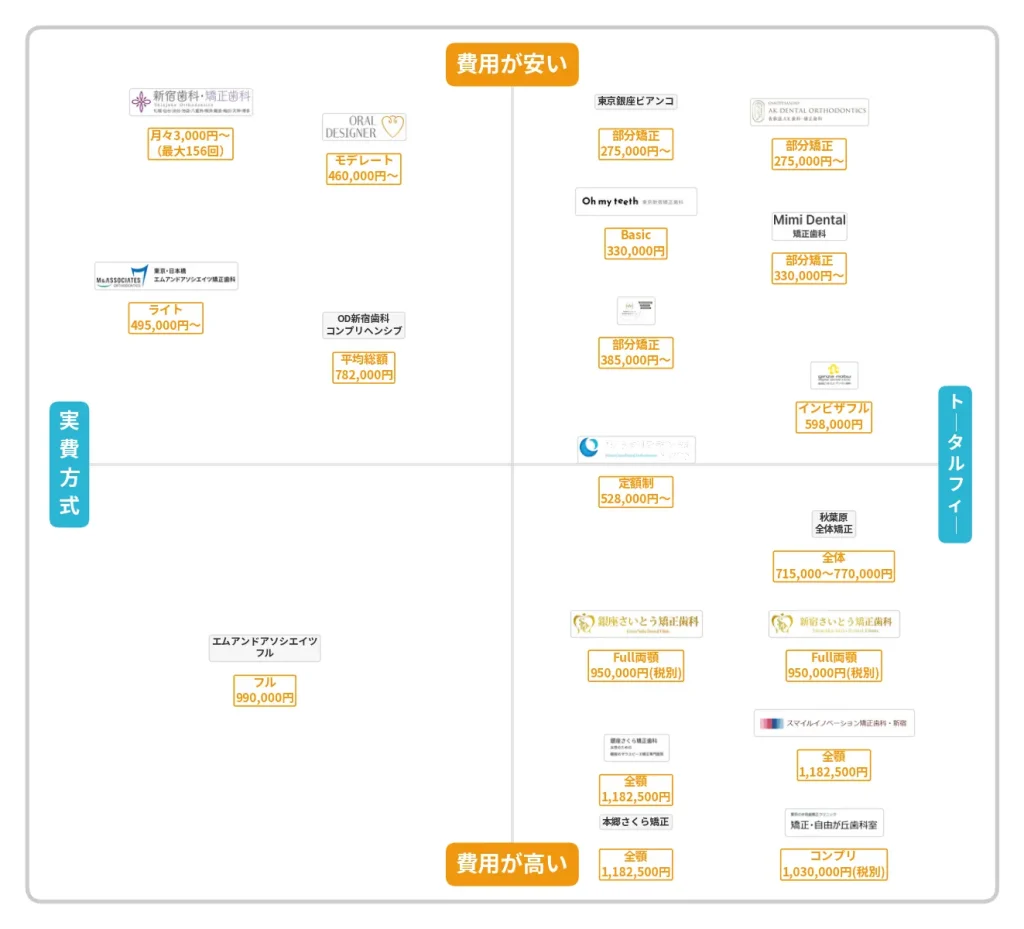Click the 東京銀座ビアンコ label
Viewport: 1024px width, 929px height.
click(x=636, y=101)
